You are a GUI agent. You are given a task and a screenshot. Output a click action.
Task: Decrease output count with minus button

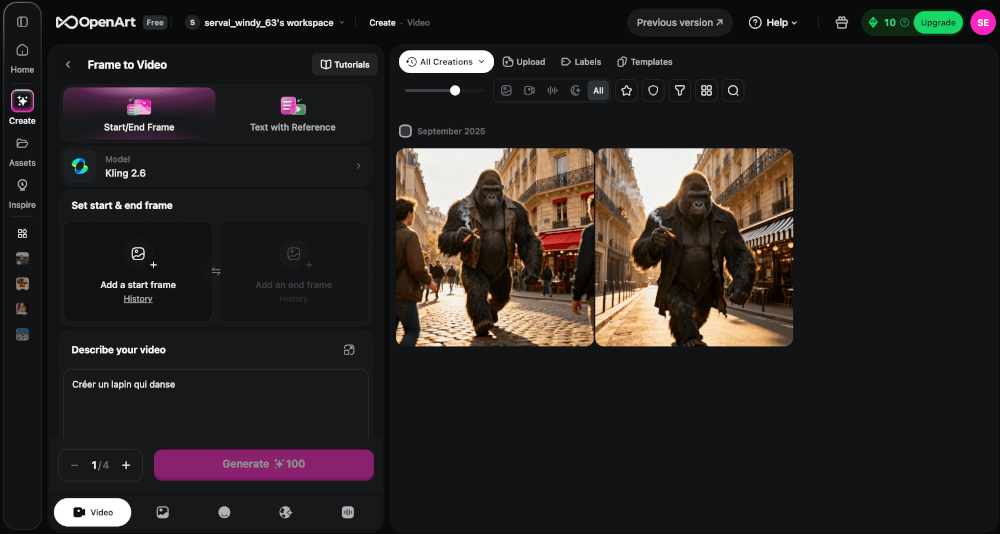click(x=75, y=465)
